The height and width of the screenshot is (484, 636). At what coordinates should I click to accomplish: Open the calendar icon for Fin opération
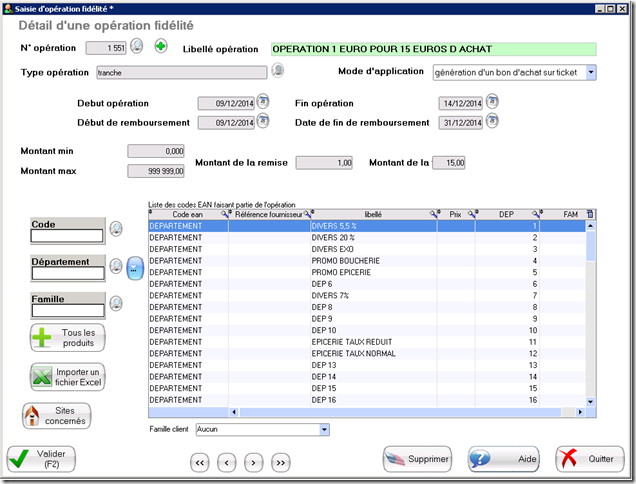492,102
